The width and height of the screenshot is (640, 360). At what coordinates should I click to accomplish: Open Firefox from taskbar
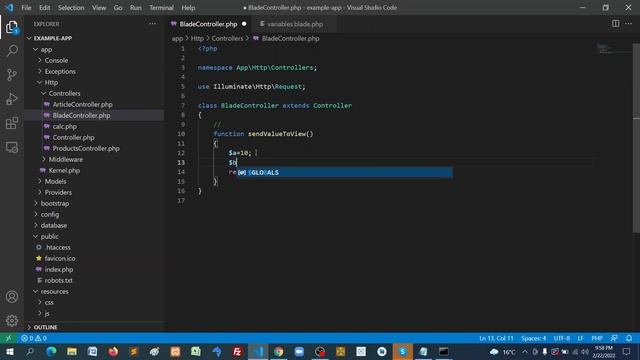(113, 351)
